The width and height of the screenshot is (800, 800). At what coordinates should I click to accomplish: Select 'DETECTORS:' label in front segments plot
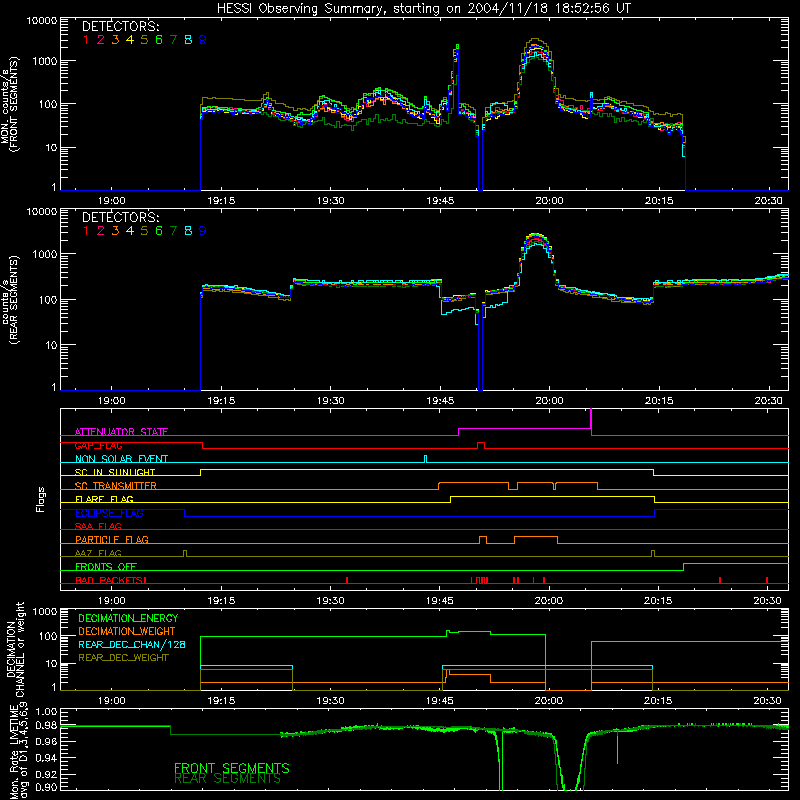[120, 26]
